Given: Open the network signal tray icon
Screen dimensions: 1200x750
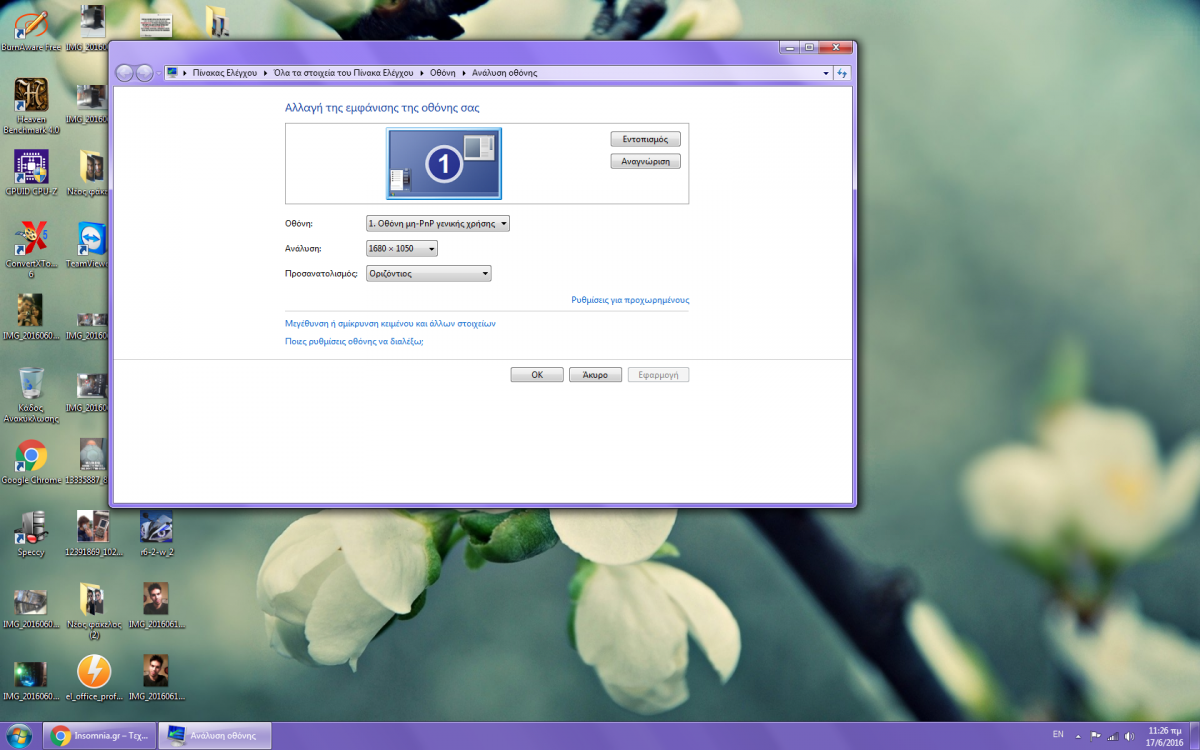Looking at the screenshot, I should [1113, 736].
